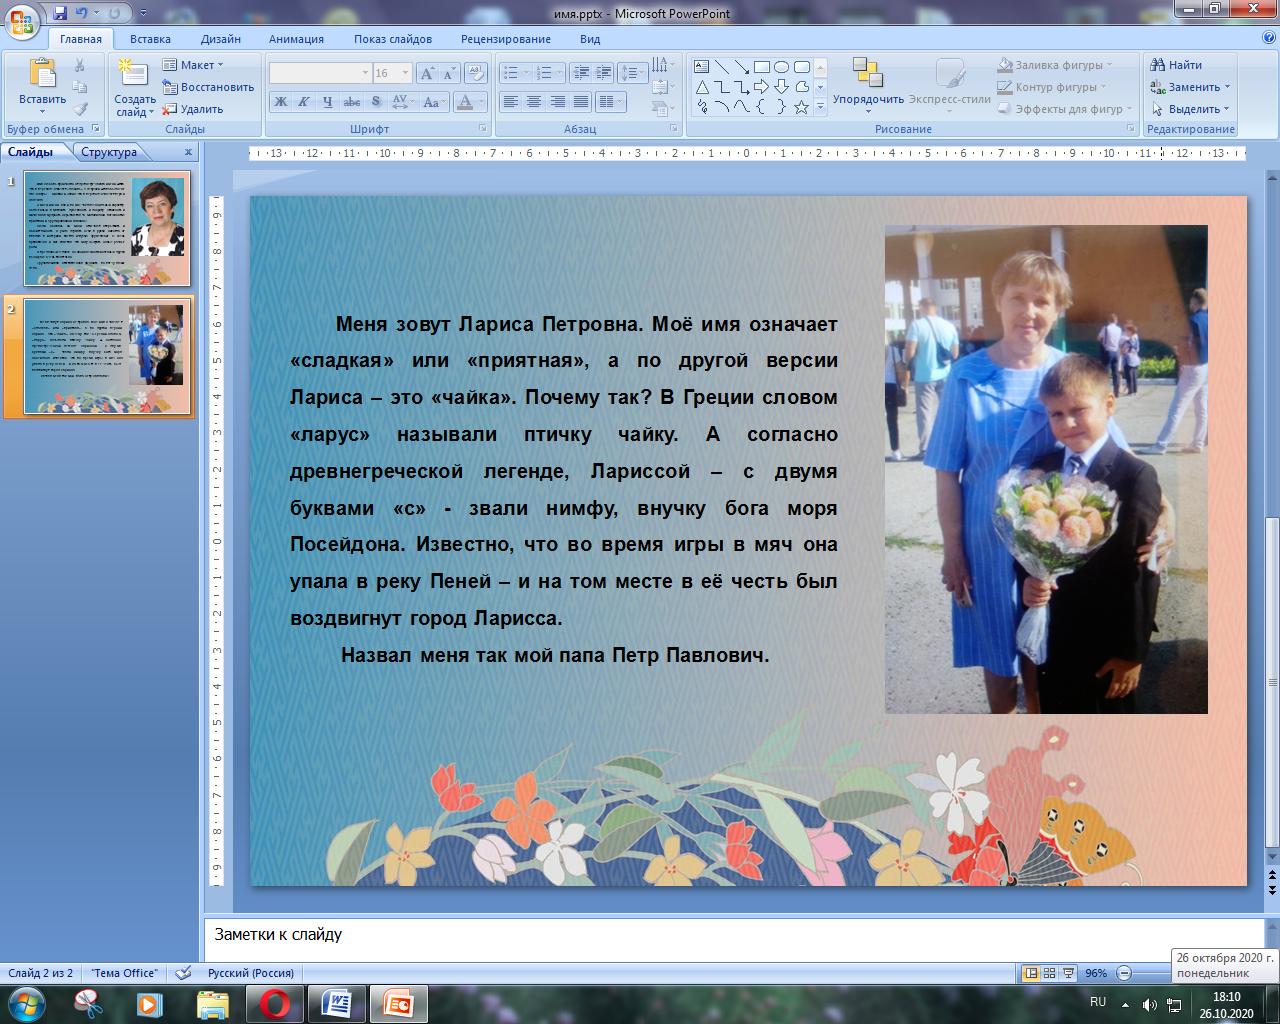This screenshot has width=1280, height=1024.
Task: Click the Arrange (Упорядочить) icon
Action: tap(867, 75)
